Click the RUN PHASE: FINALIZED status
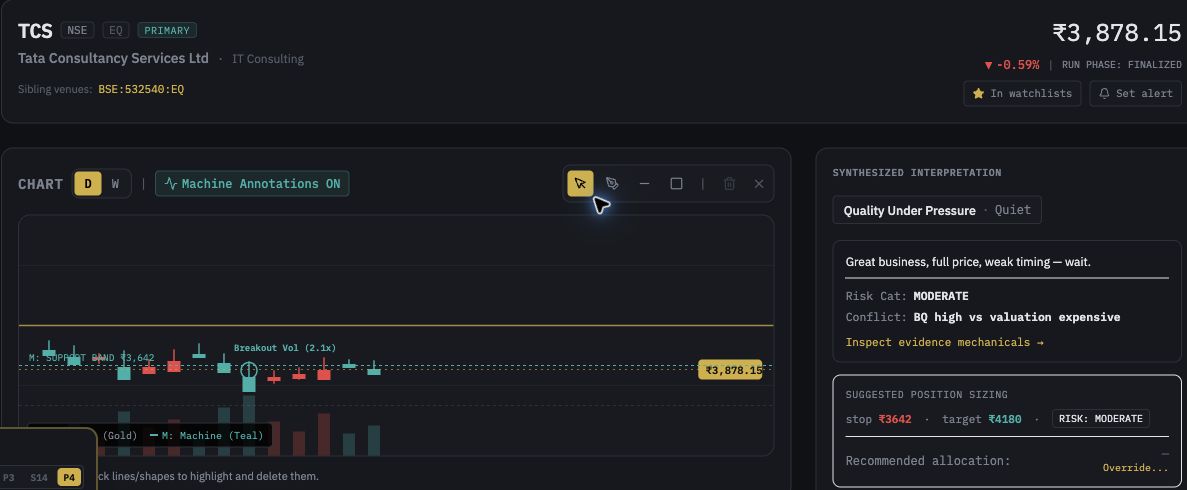Screen dimensions: 1187x490 coord(1122,65)
